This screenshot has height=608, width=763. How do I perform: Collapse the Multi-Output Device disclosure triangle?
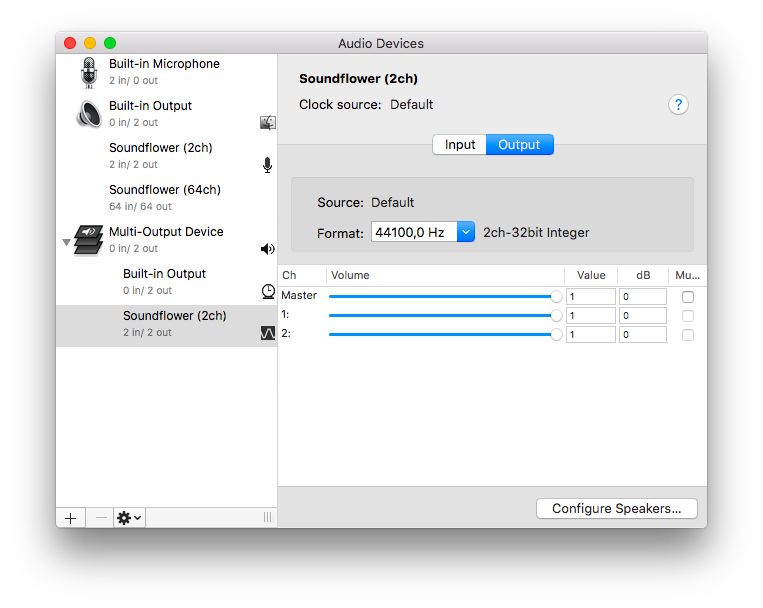click(66, 242)
